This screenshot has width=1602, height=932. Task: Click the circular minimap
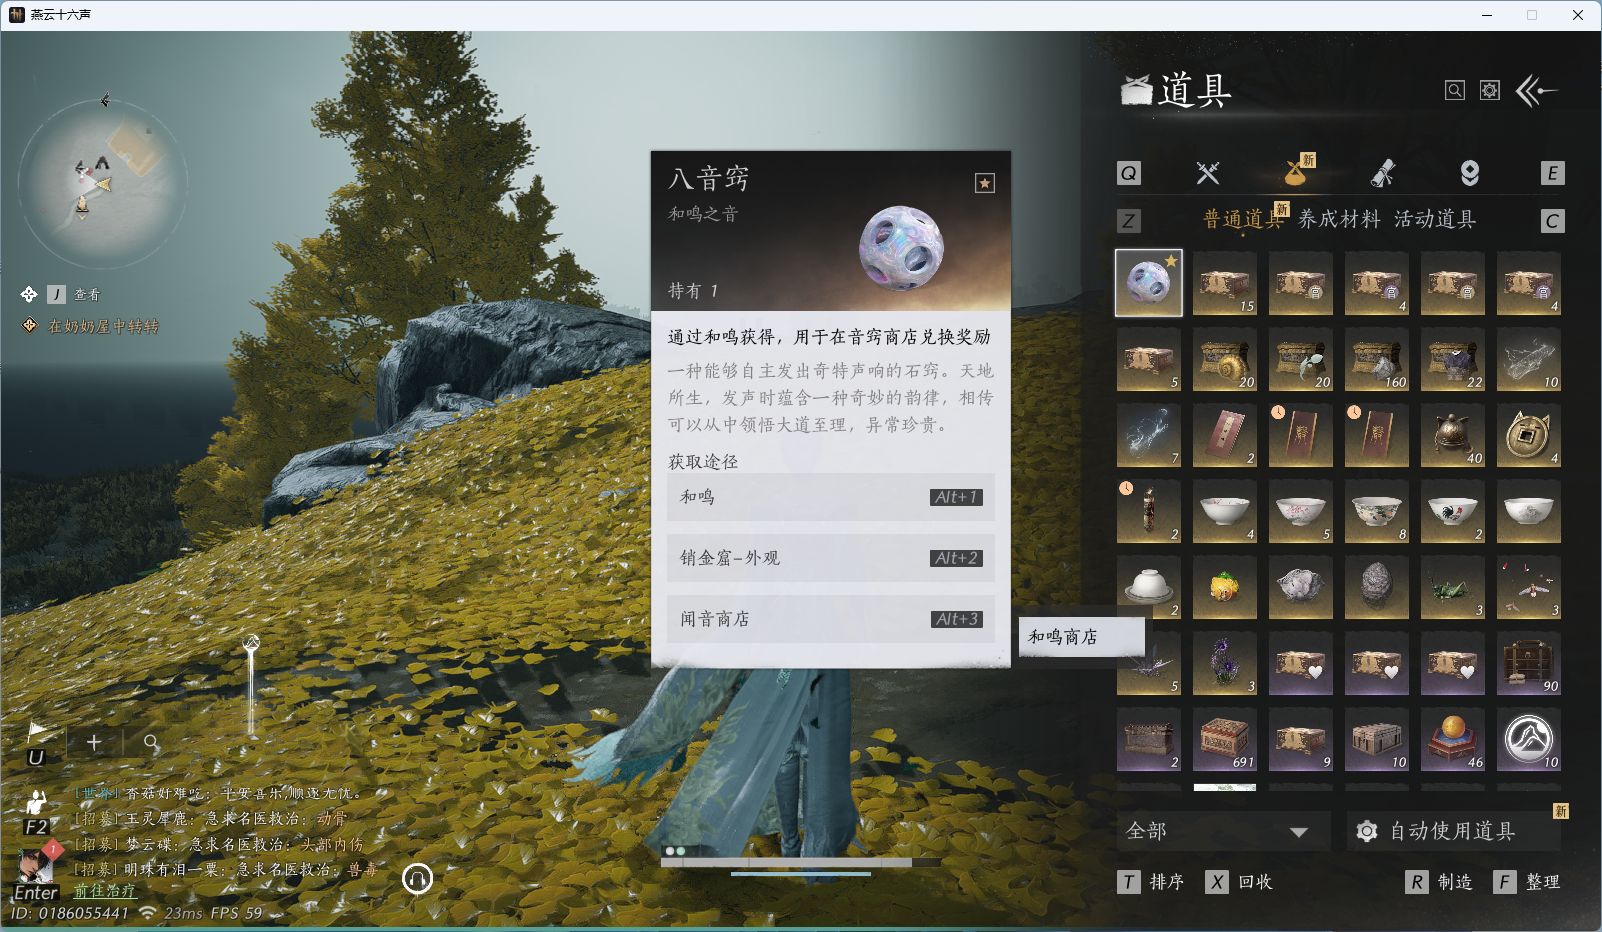pyautogui.click(x=103, y=183)
